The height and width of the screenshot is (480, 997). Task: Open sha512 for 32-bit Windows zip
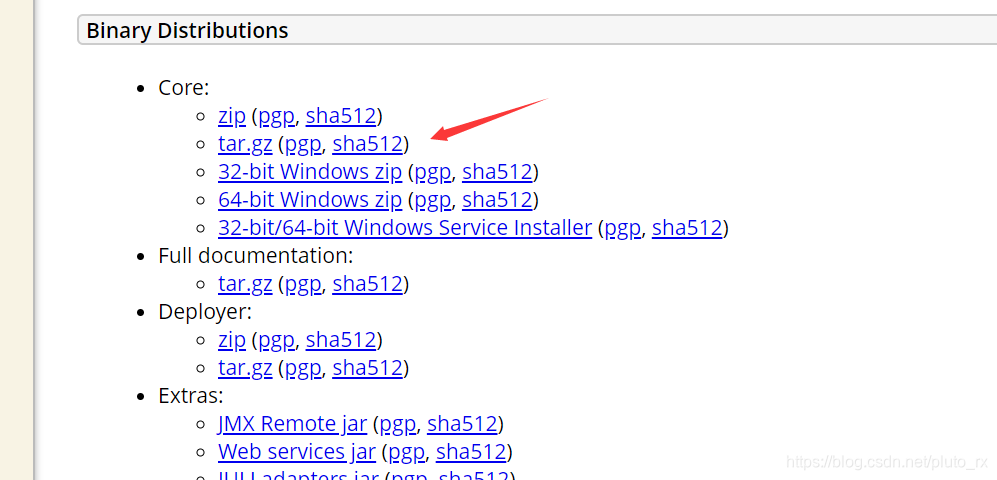coord(497,172)
